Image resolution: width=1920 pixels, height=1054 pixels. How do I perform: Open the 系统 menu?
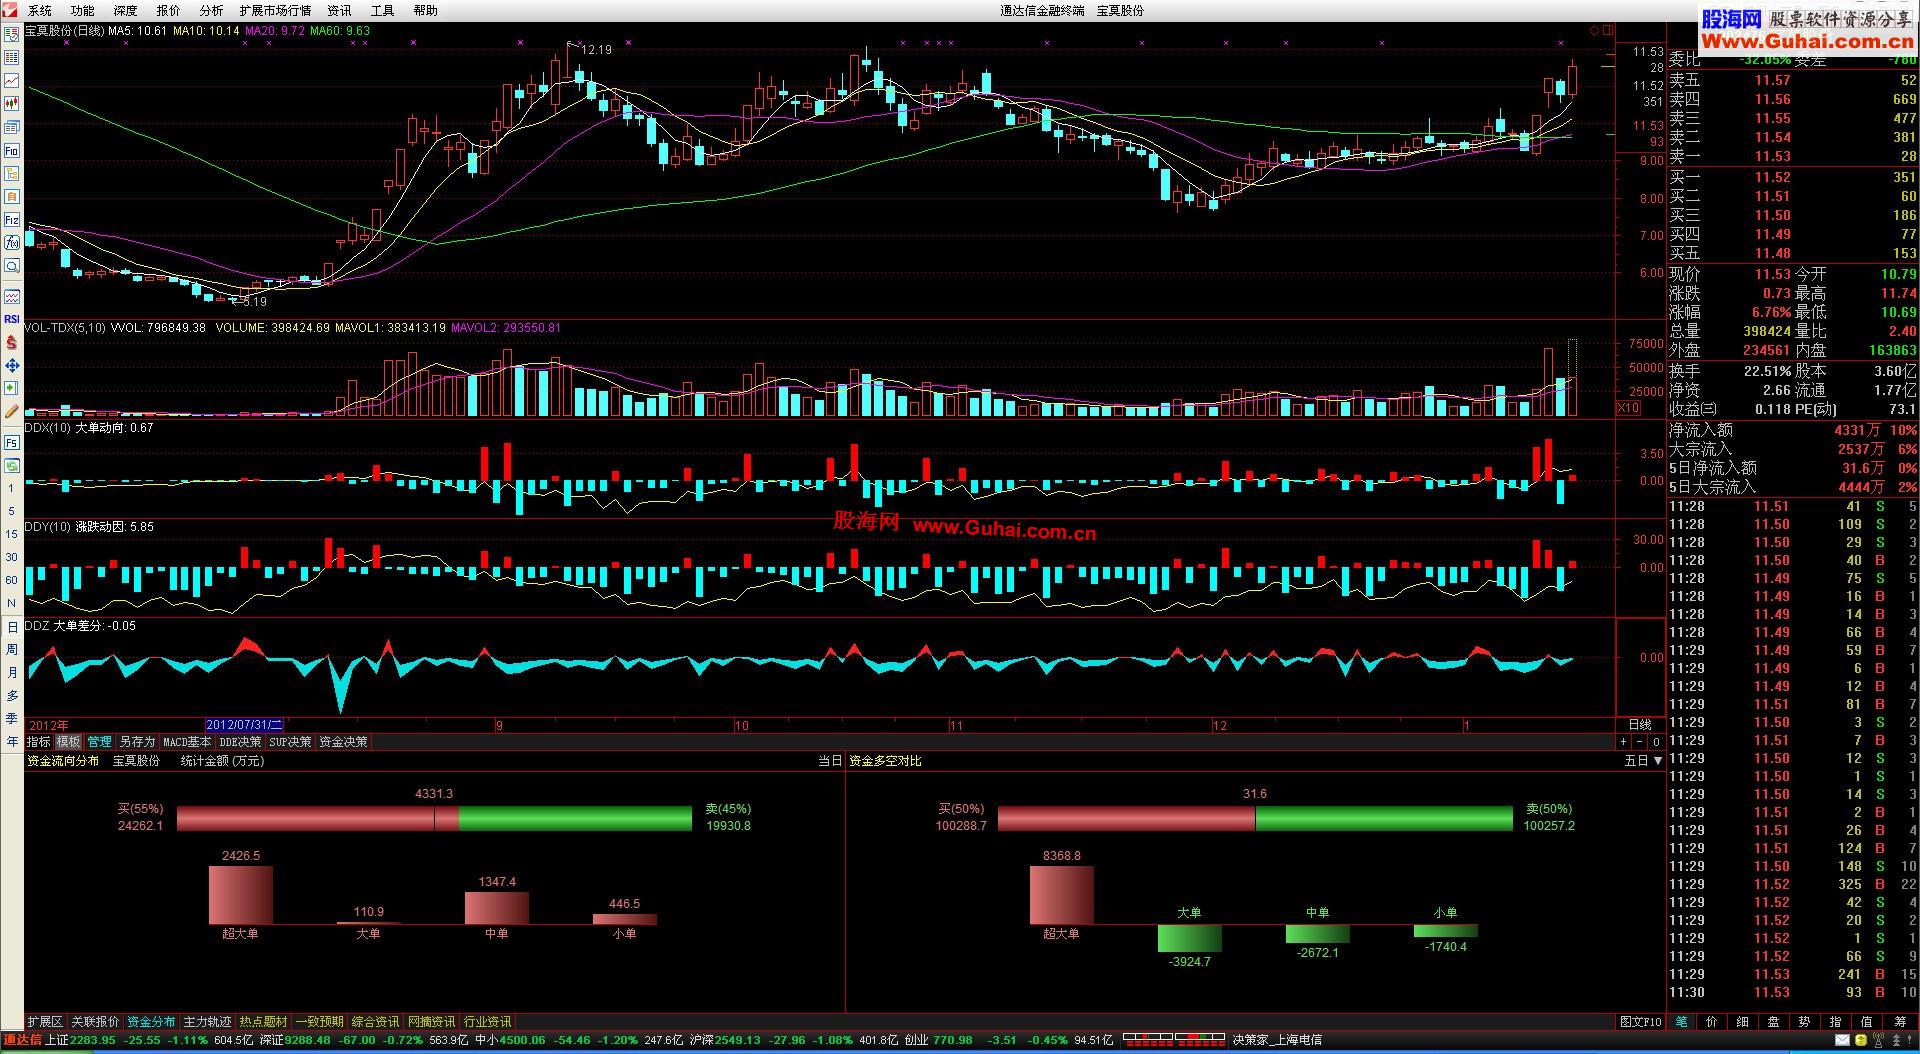40,10
